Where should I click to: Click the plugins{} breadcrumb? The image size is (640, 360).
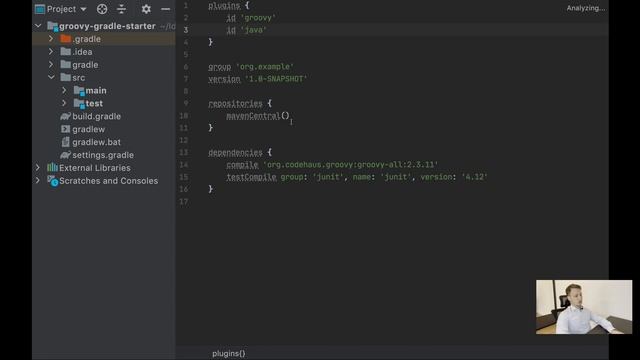tap(229, 353)
